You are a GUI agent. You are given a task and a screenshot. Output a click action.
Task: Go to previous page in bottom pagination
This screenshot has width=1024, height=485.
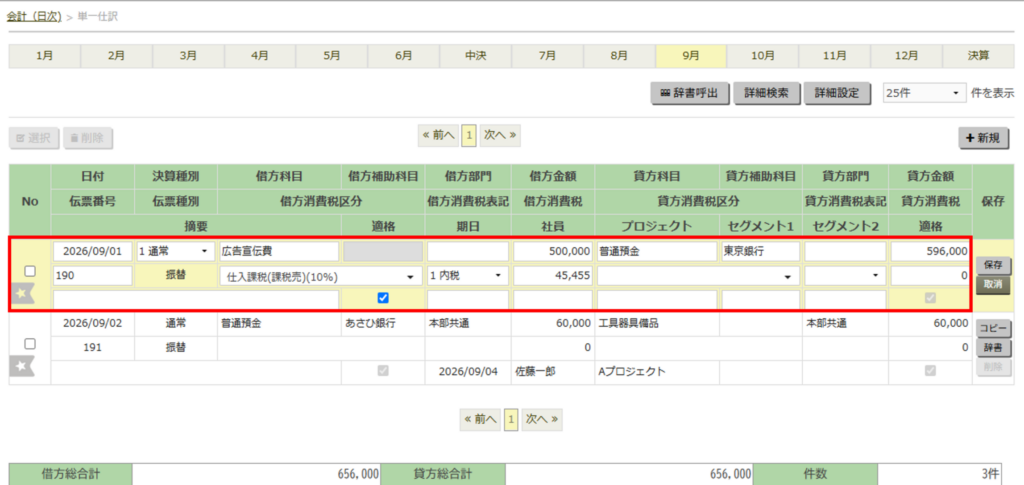(480, 419)
